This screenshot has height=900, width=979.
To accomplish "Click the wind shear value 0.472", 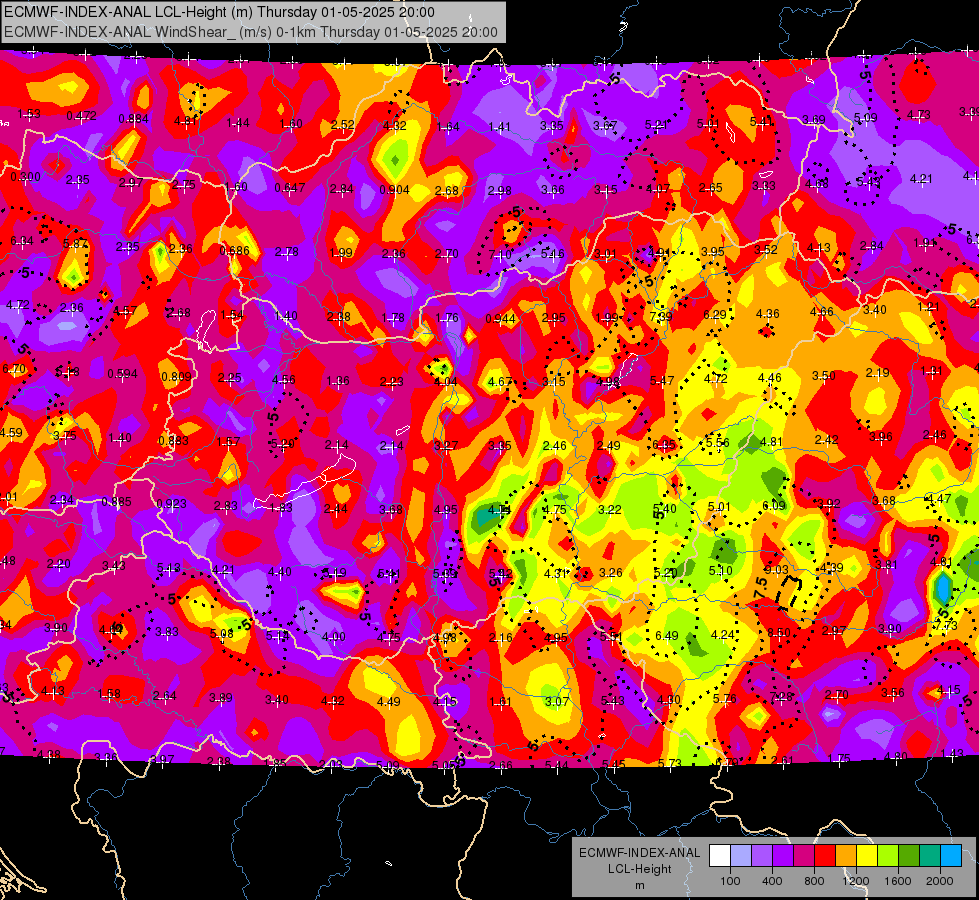I will coord(81,116).
